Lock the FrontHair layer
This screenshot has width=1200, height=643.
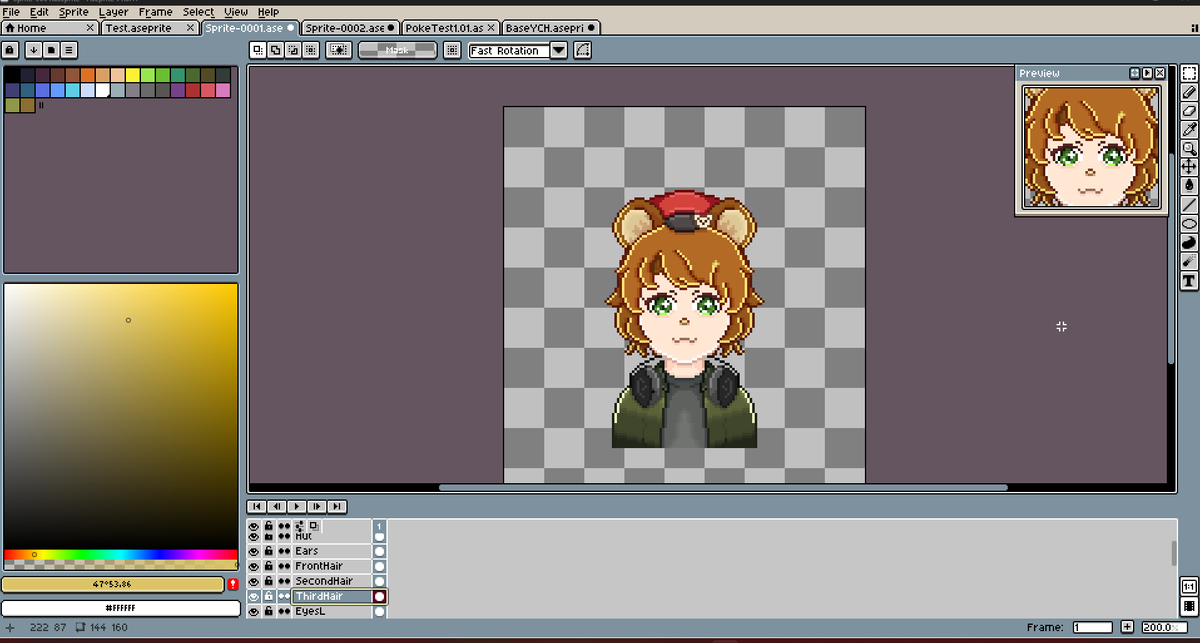coord(269,566)
